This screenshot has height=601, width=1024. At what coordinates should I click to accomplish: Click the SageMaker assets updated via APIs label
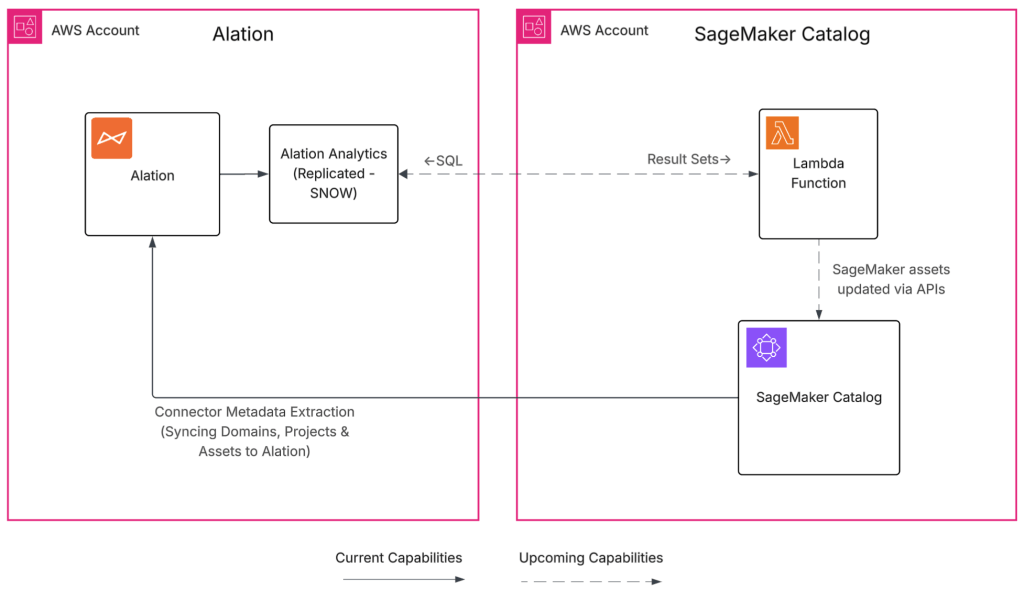click(892, 279)
